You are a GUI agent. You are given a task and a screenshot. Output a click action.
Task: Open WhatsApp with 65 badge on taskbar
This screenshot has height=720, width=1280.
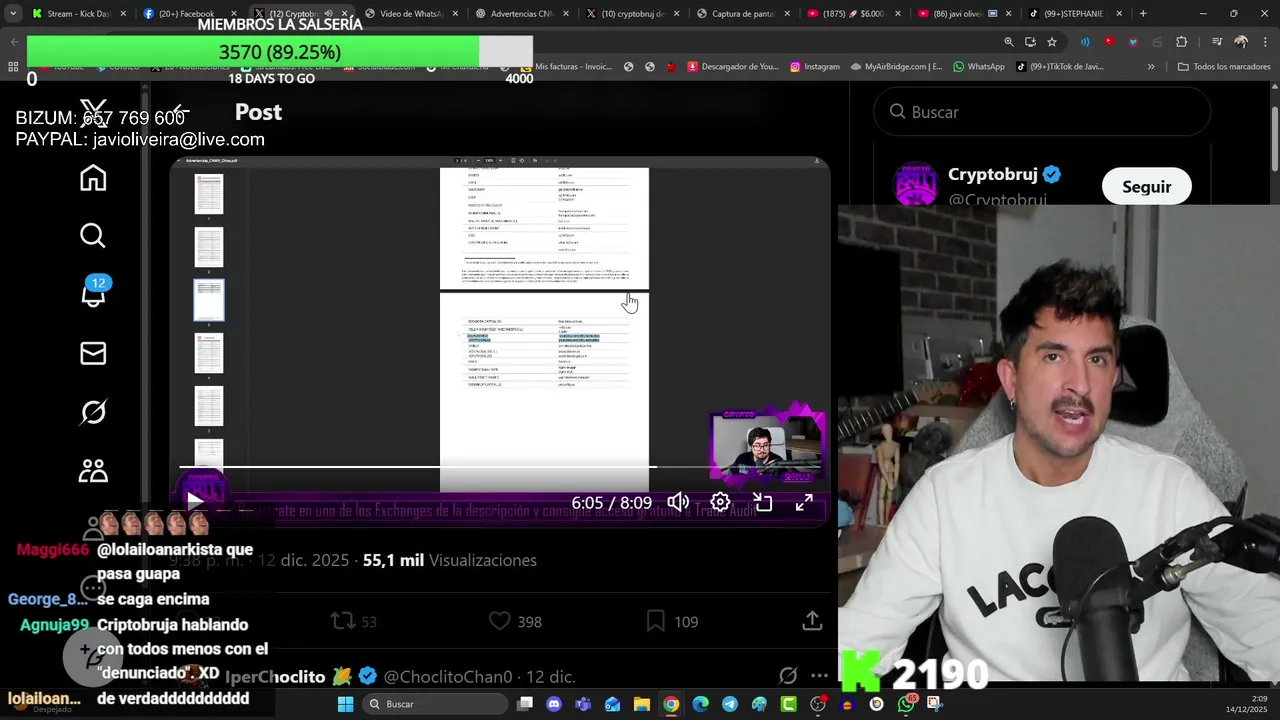coord(906,704)
